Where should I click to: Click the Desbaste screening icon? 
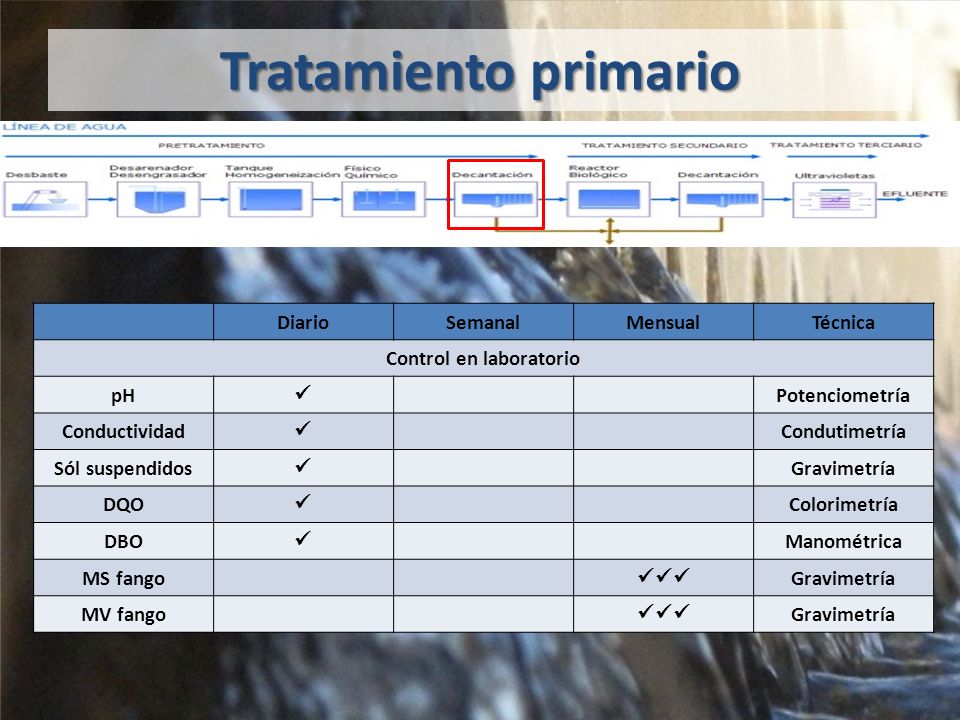click(x=45, y=200)
